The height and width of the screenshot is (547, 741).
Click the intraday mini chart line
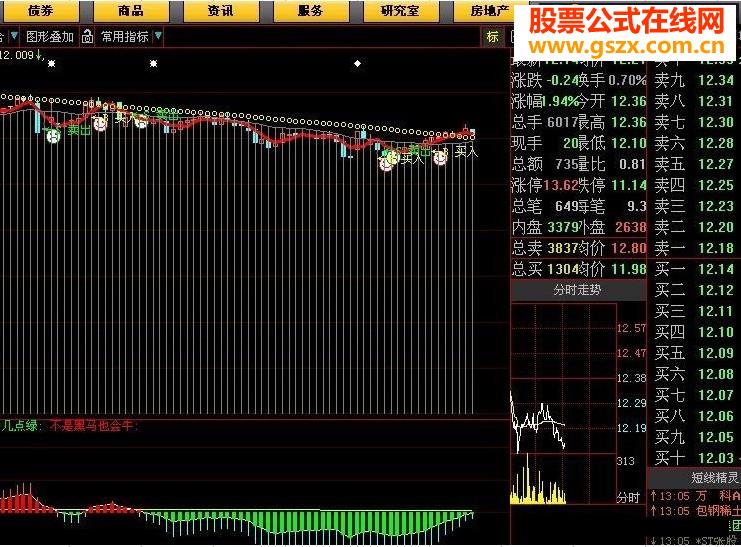tap(538, 421)
